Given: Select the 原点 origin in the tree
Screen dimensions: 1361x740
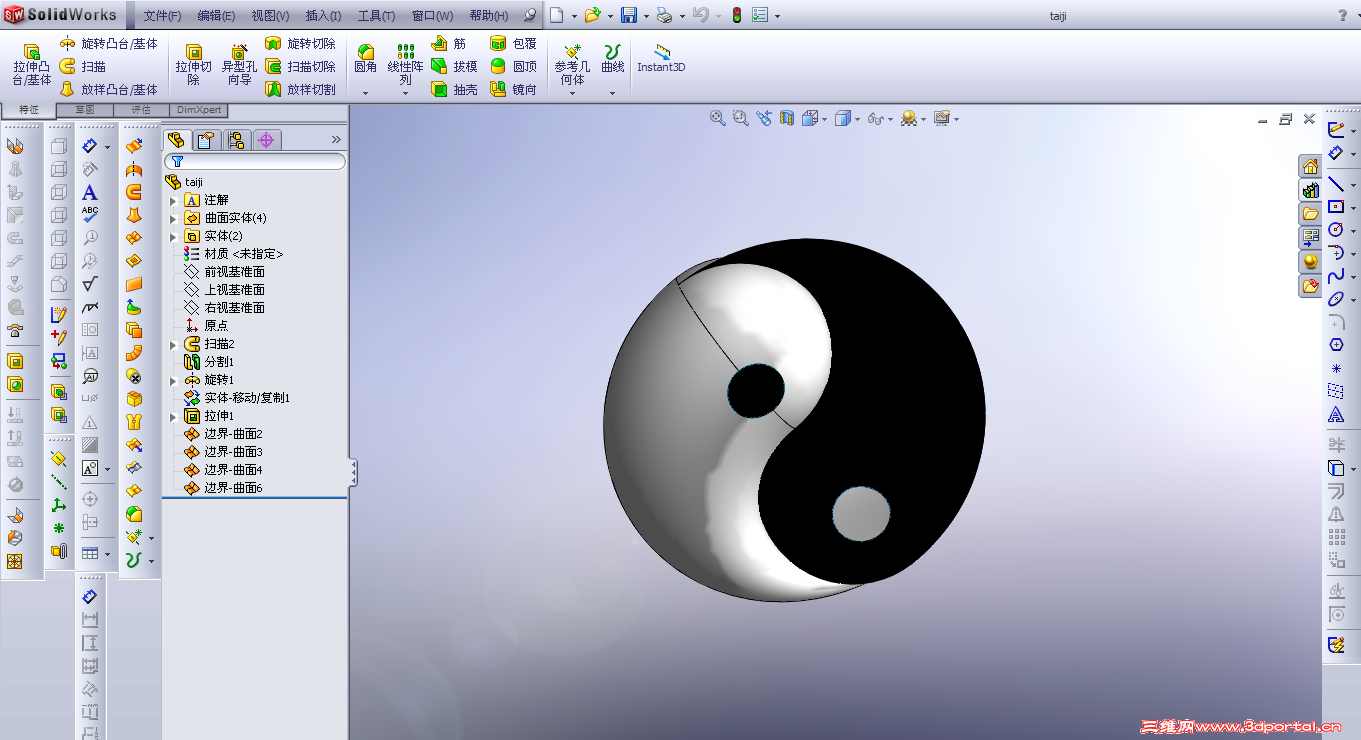Looking at the screenshot, I should click(x=206, y=326).
